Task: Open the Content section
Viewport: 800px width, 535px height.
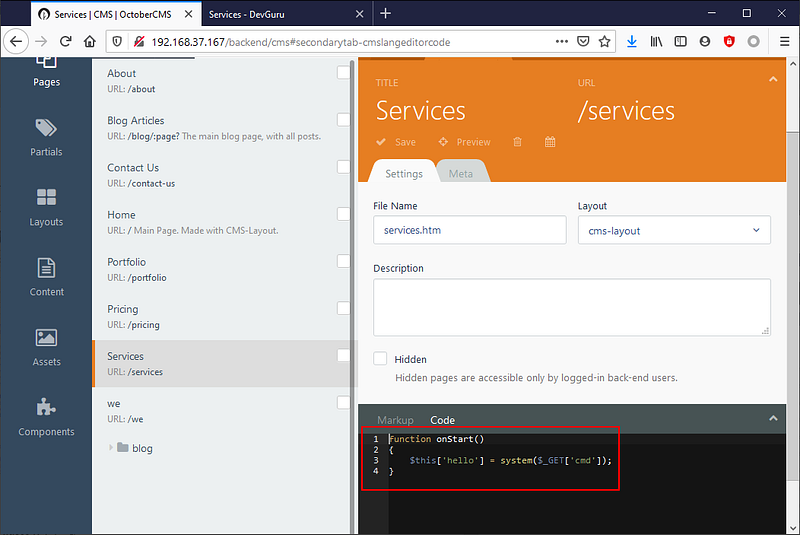Action: 46,277
